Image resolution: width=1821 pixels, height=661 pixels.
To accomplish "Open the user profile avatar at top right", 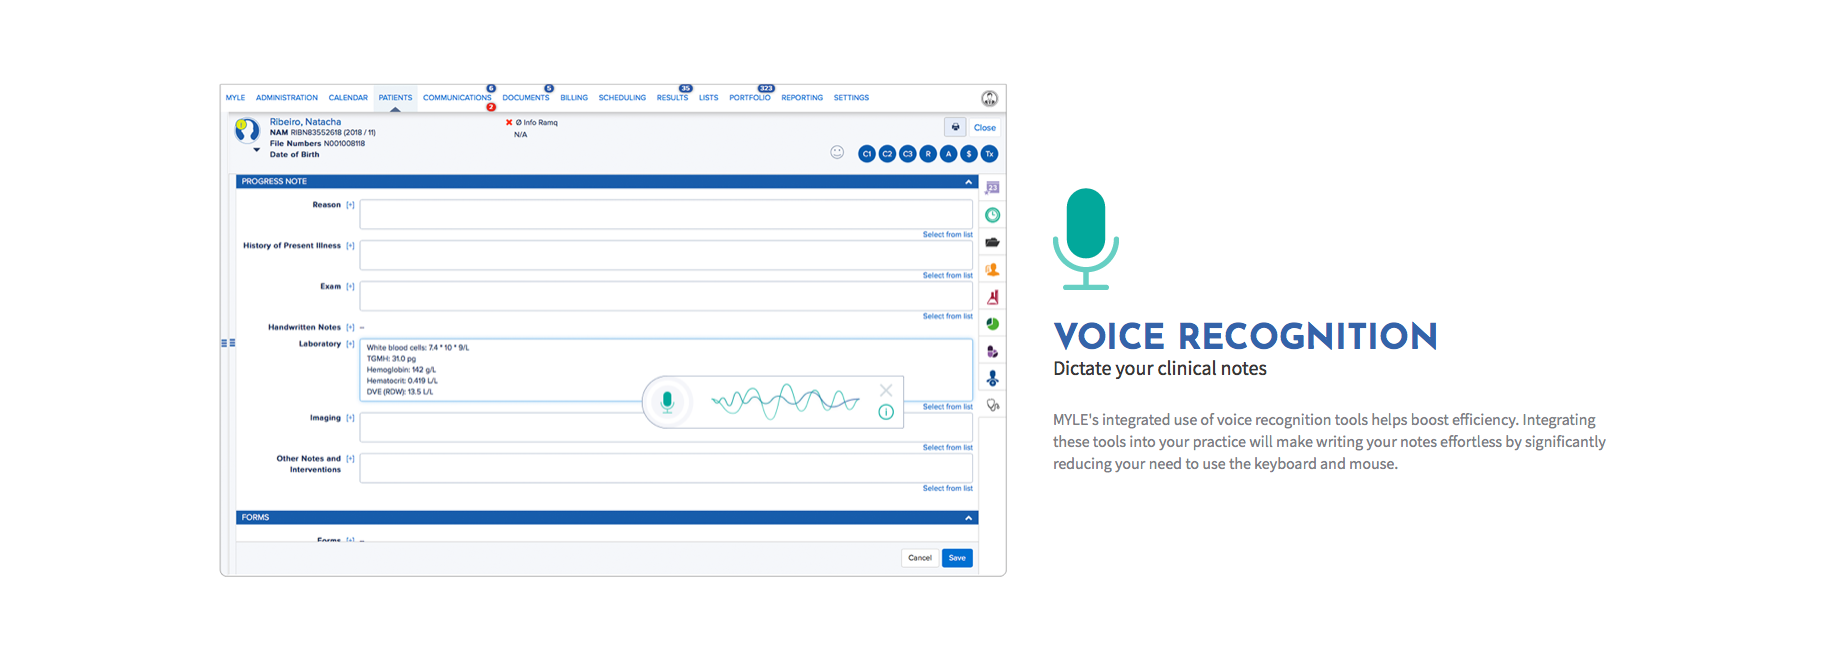I will [x=989, y=98].
